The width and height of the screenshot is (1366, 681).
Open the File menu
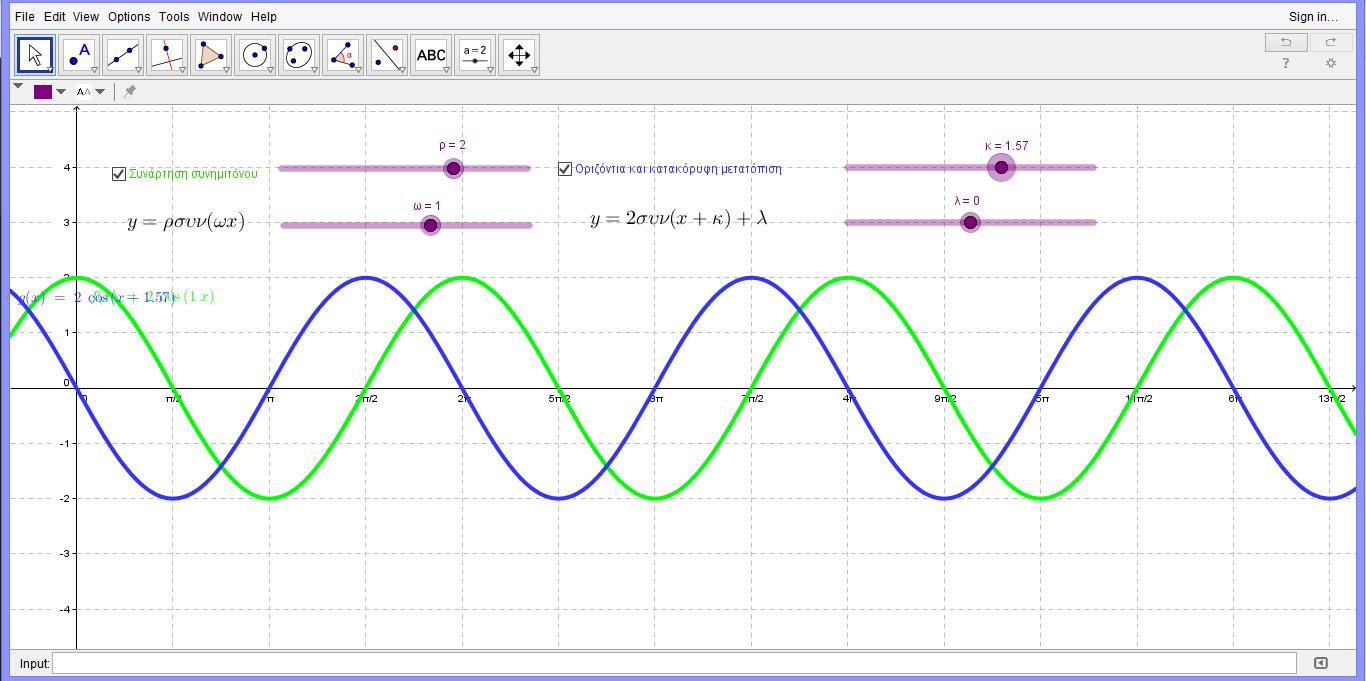click(25, 17)
